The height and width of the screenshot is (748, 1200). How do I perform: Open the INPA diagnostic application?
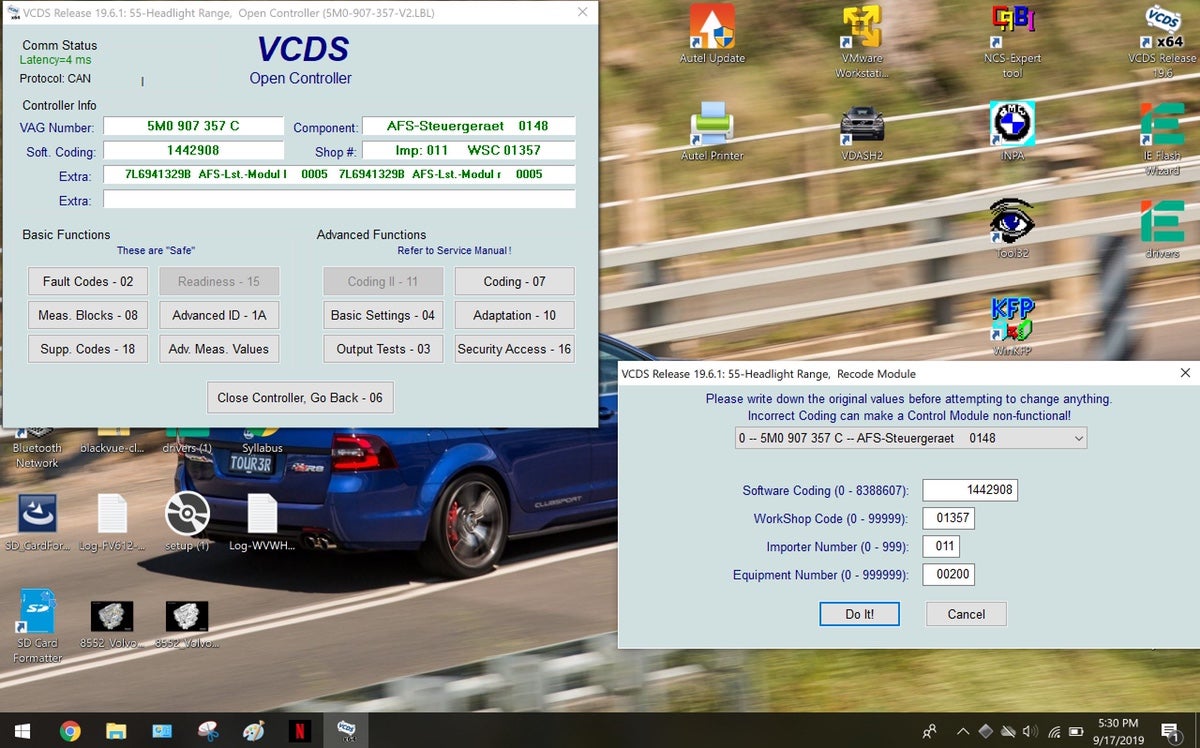pos(1013,125)
